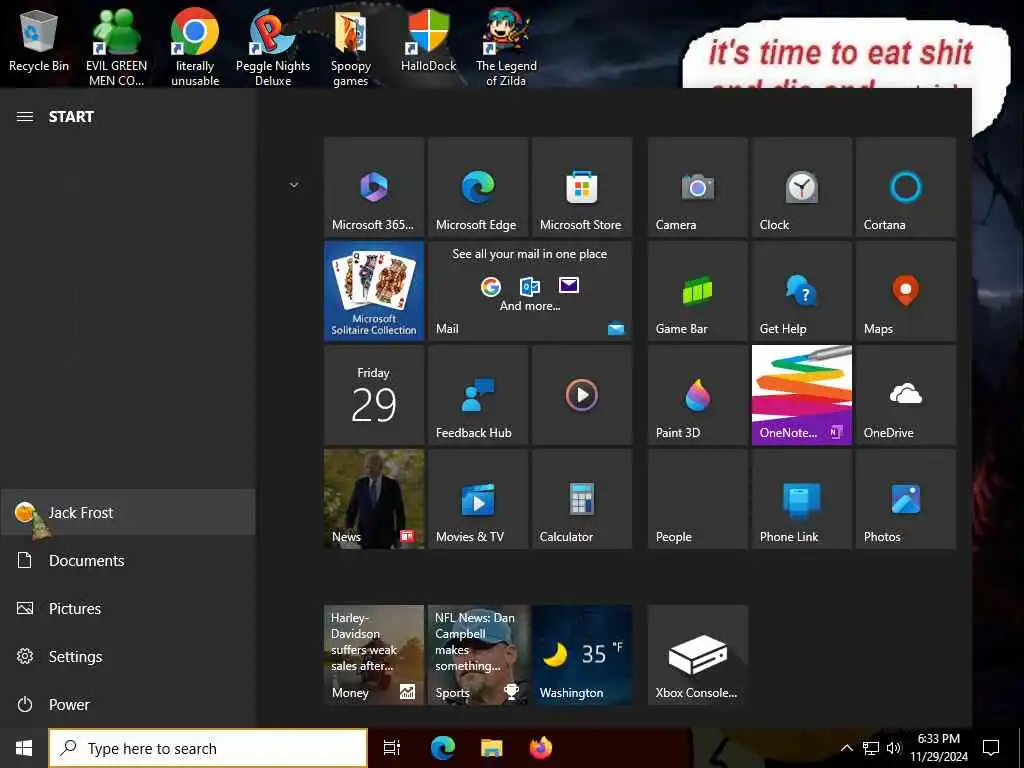This screenshot has height=768, width=1024.
Task: Open the Get Help tile
Action: pos(801,291)
